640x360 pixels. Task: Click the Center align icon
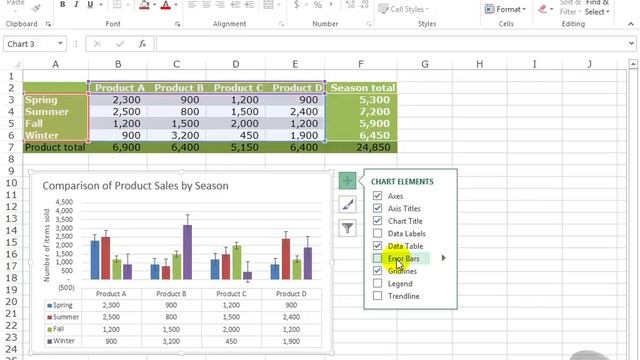206,5
